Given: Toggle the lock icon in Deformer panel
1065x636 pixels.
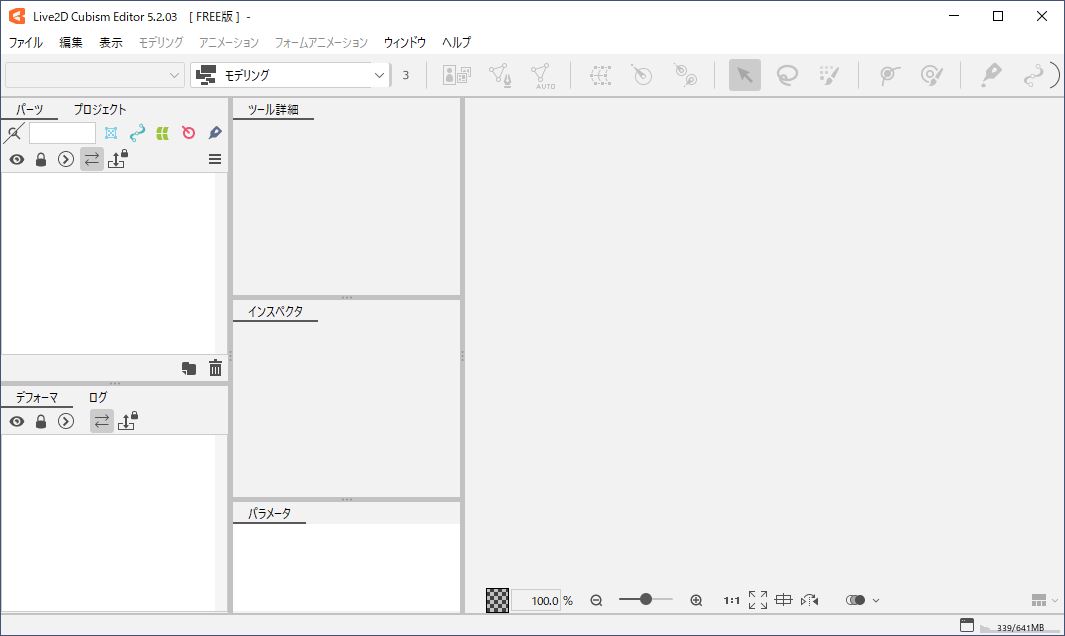Looking at the screenshot, I should click(41, 421).
